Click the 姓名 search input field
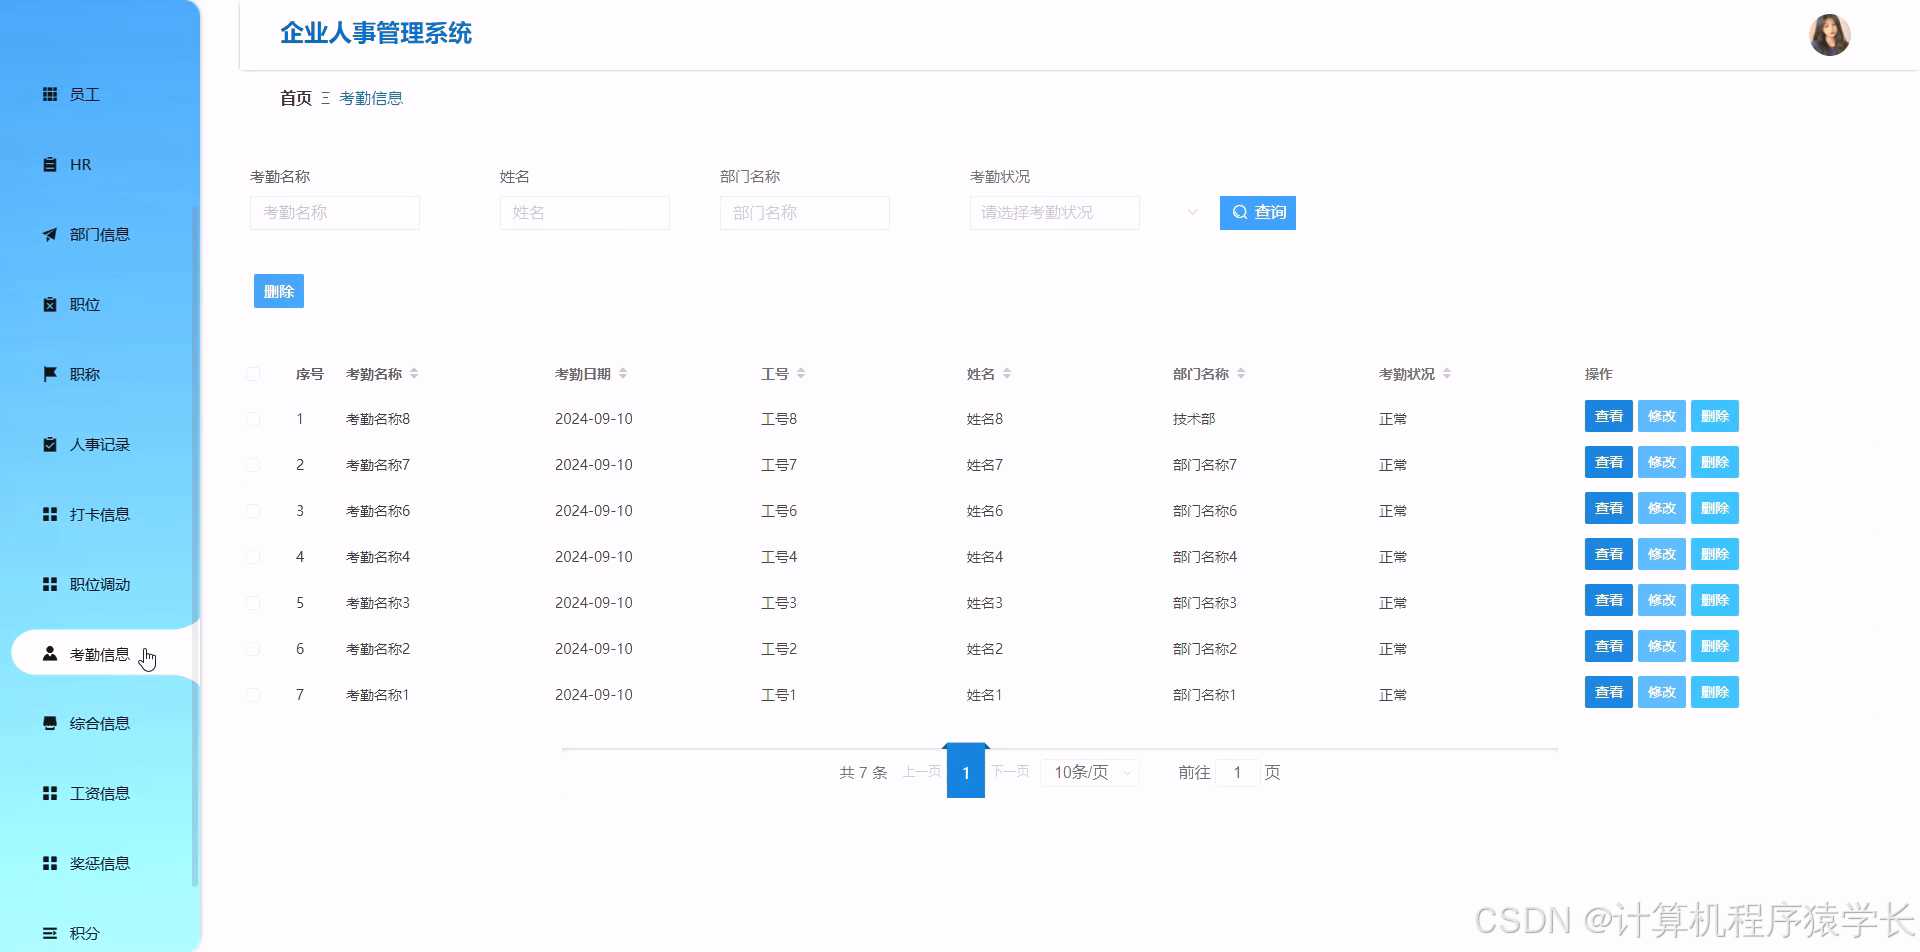 click(584, 212)
